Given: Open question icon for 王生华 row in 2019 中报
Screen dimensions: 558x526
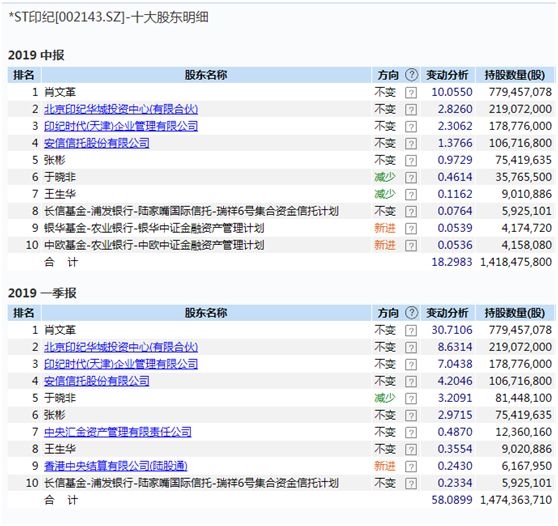Looking at the screenshot, I should (411, 194).
